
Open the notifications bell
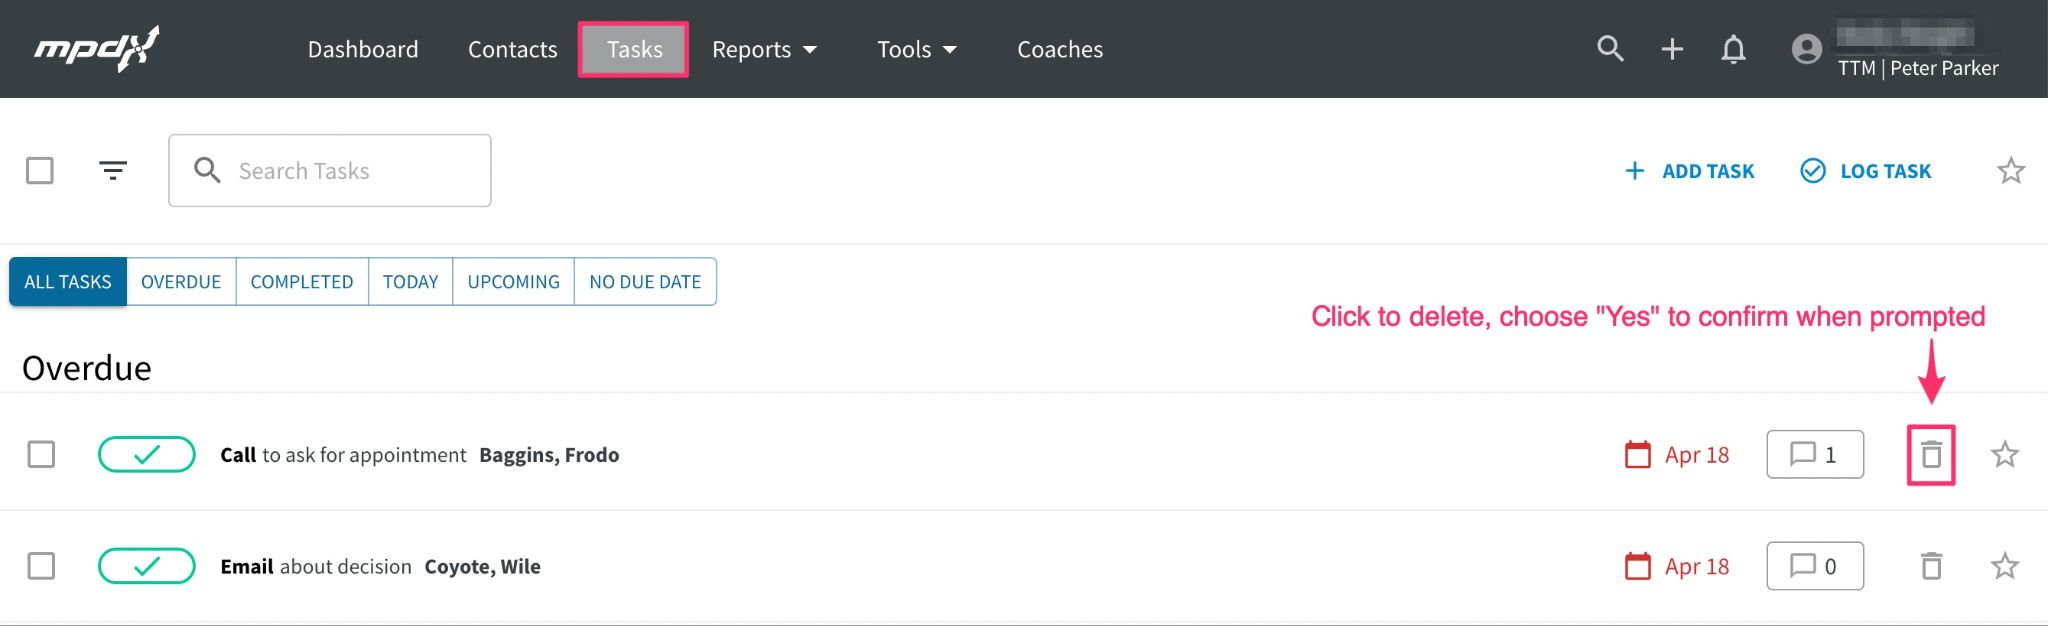tap(1734, 49)
